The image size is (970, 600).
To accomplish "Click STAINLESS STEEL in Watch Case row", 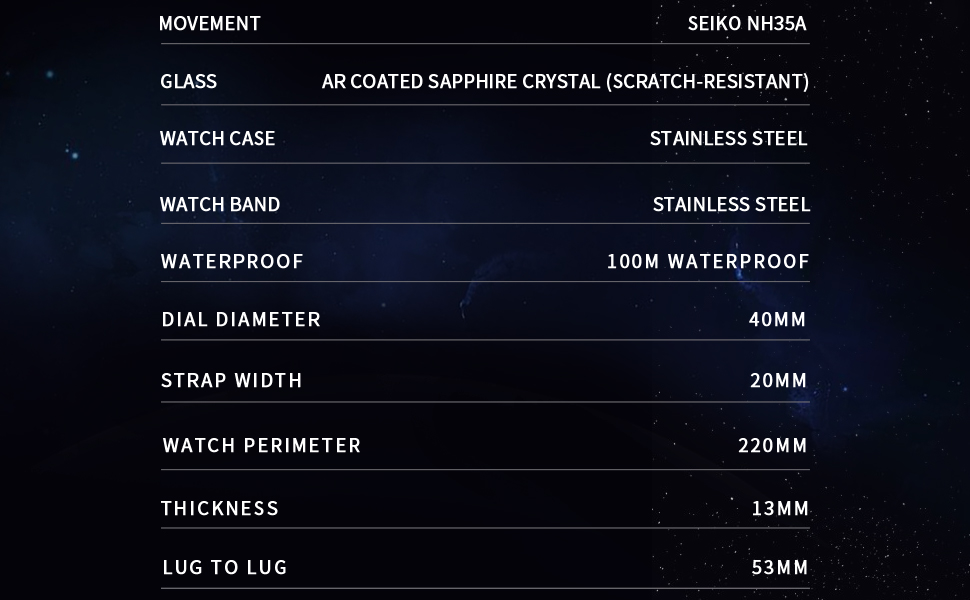I will tap(728, 138).
